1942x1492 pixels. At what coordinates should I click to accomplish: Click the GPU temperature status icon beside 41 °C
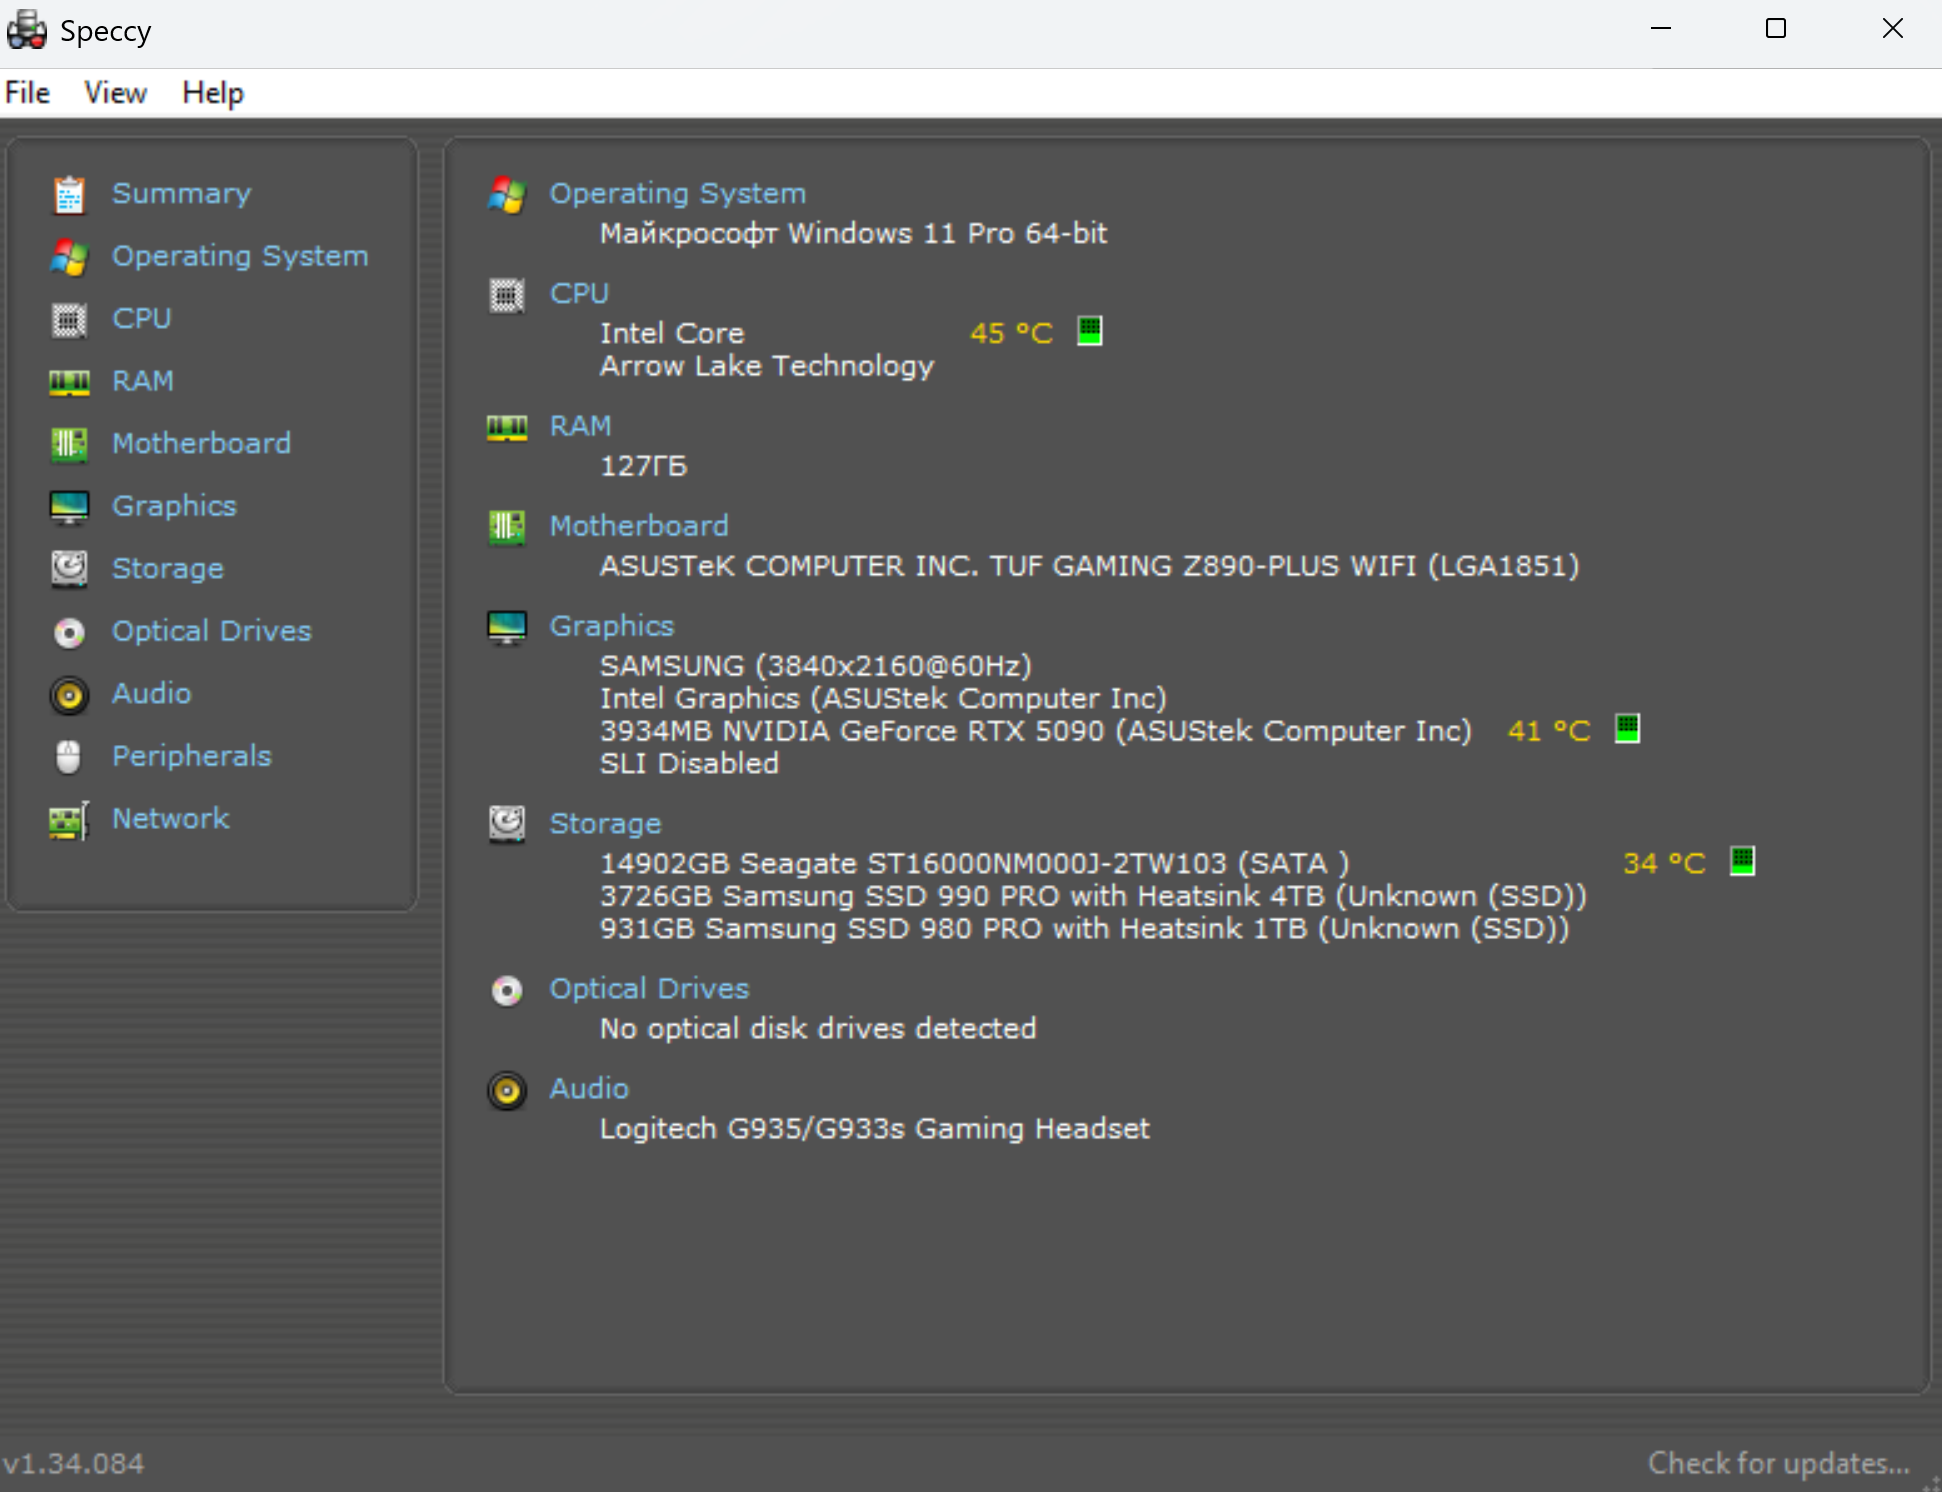click(1628, 728)
